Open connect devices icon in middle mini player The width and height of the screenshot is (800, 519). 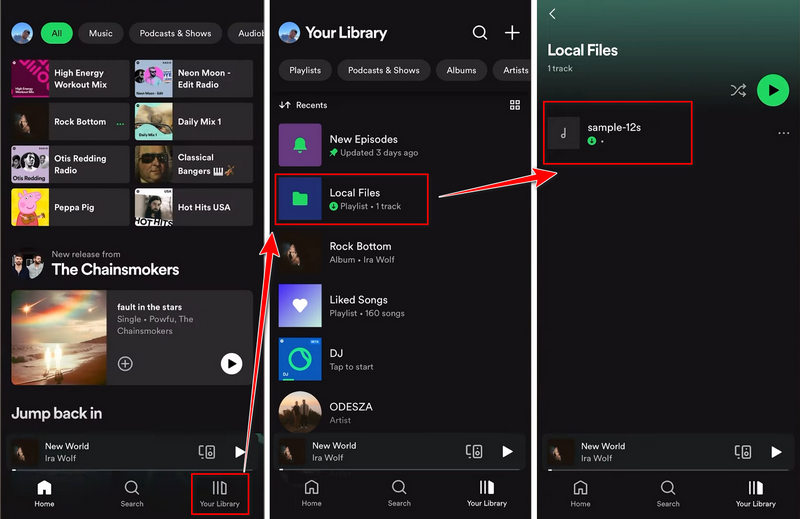pos(474,451)
